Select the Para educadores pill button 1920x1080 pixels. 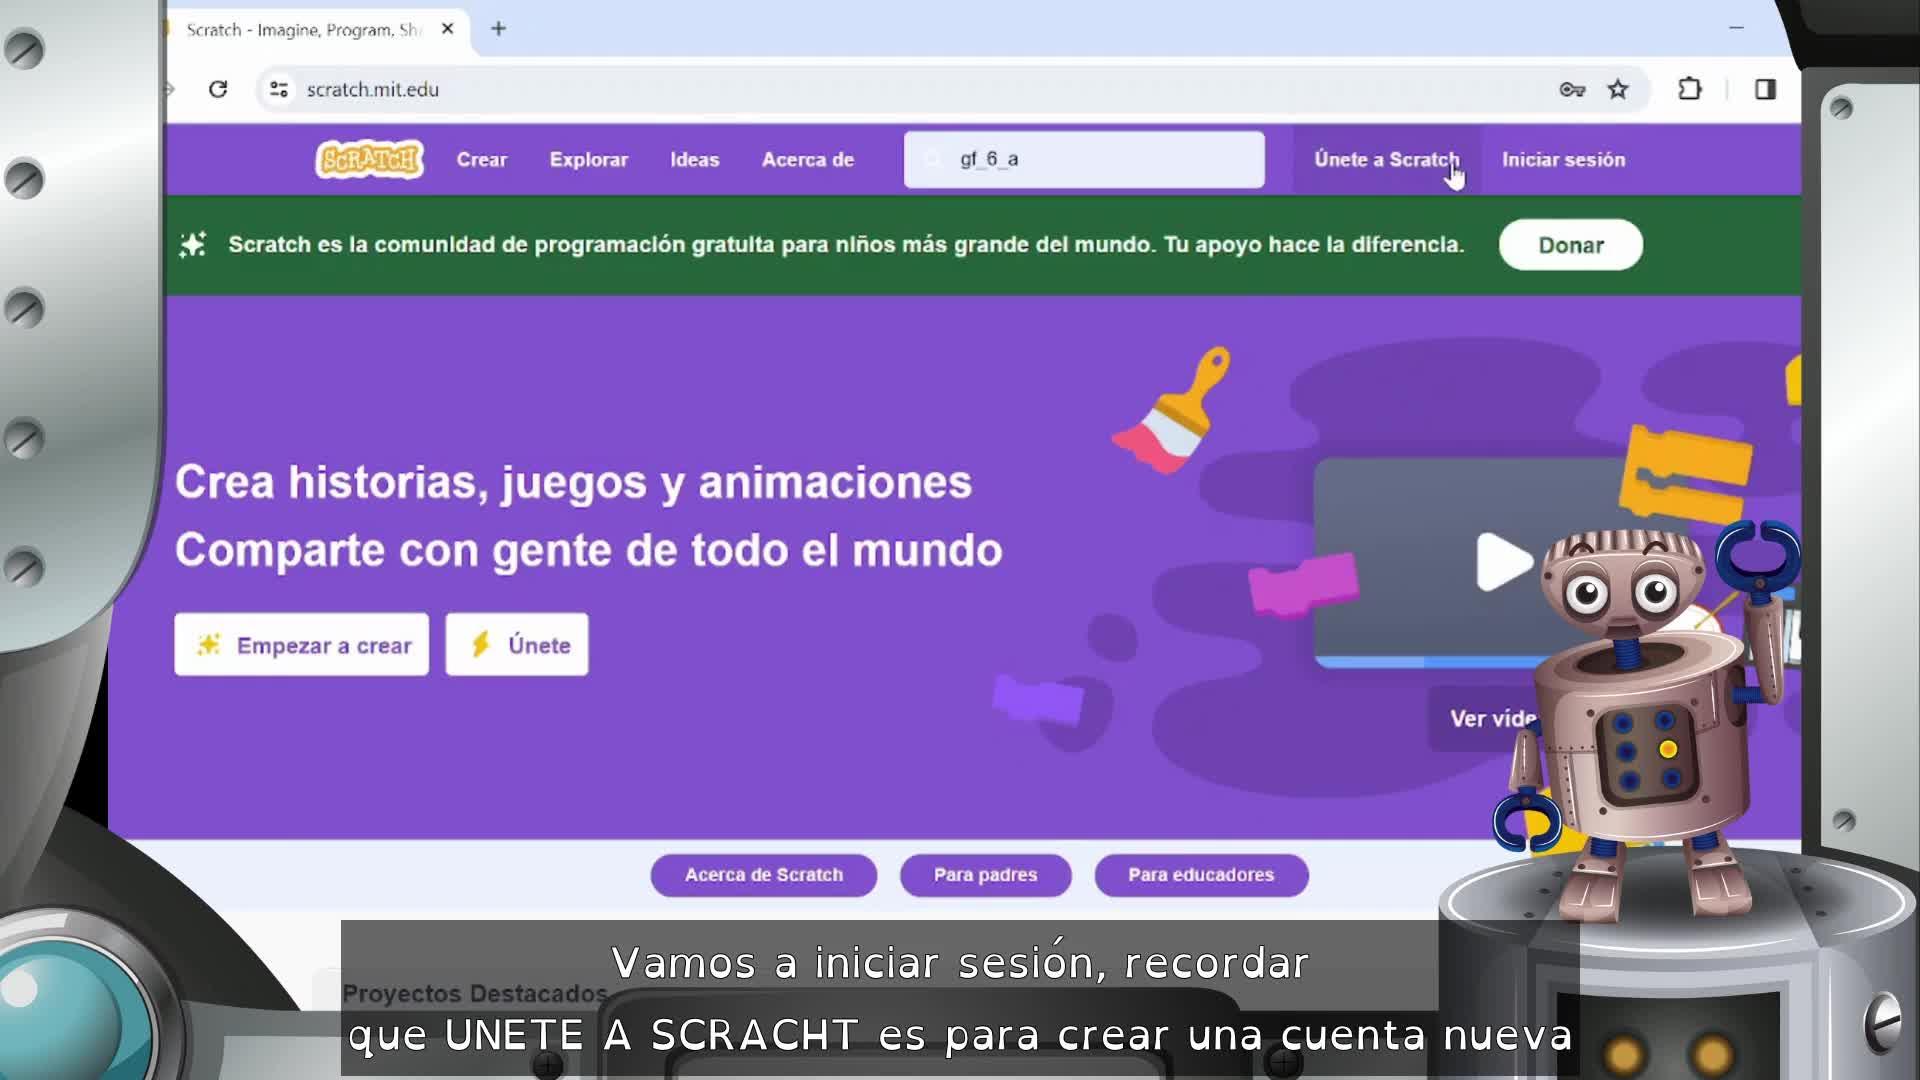point(1200,875)
